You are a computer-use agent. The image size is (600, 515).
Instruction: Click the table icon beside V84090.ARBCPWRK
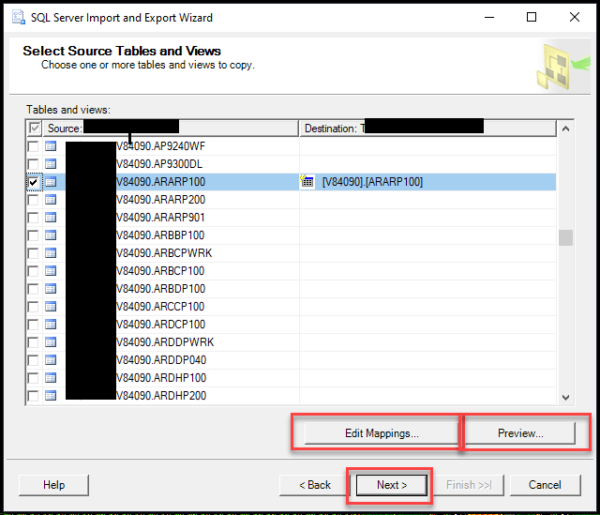point(51,253)
